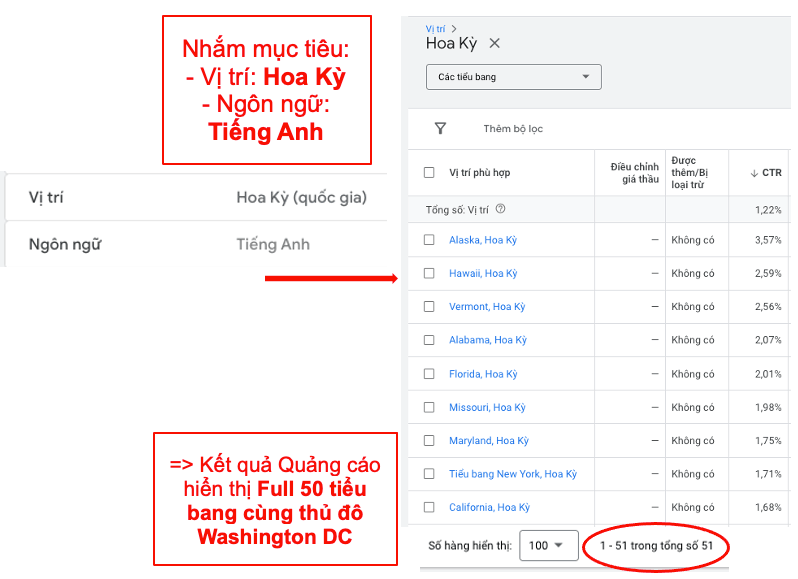Open the Tiểu bang New York, Hoa Kỳ link
This screenshot has width=798, height=579.
[513, 474]
